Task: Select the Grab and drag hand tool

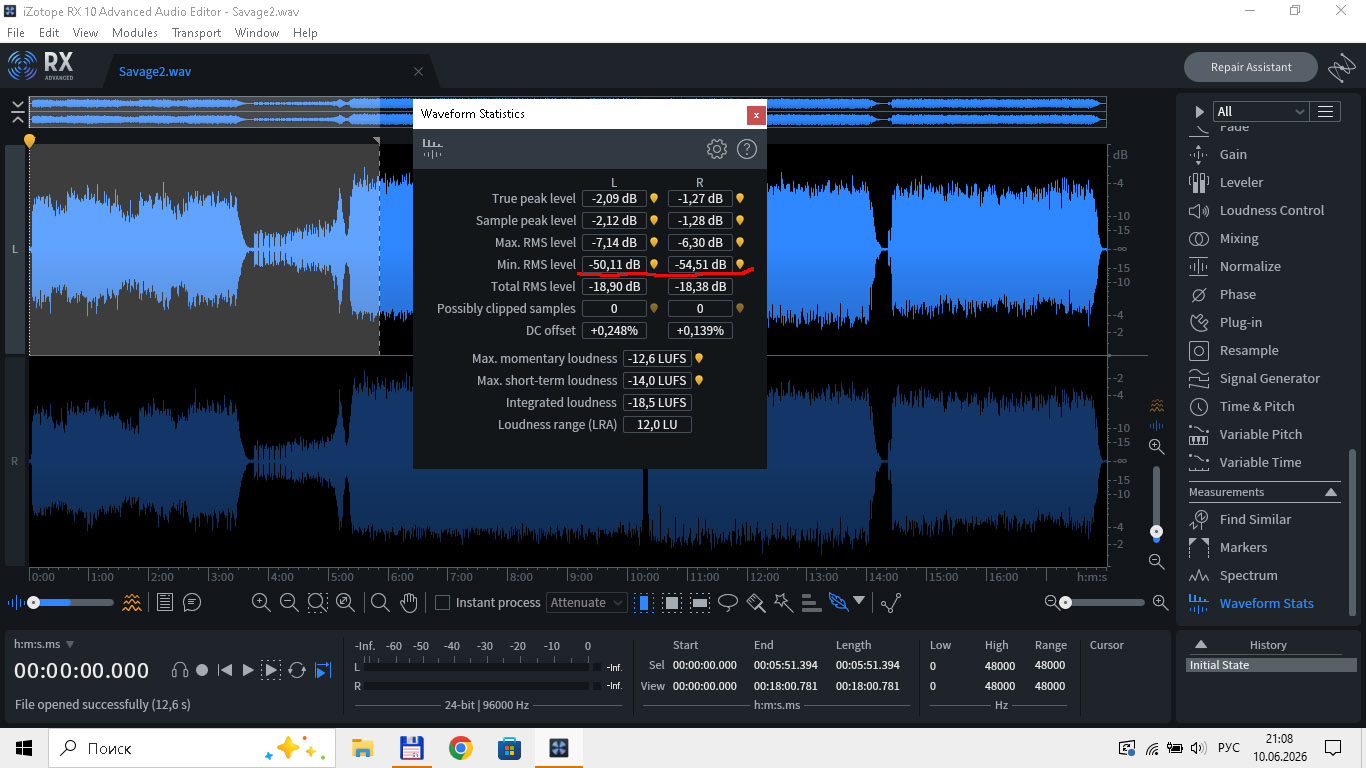Action: coord(408,602)
